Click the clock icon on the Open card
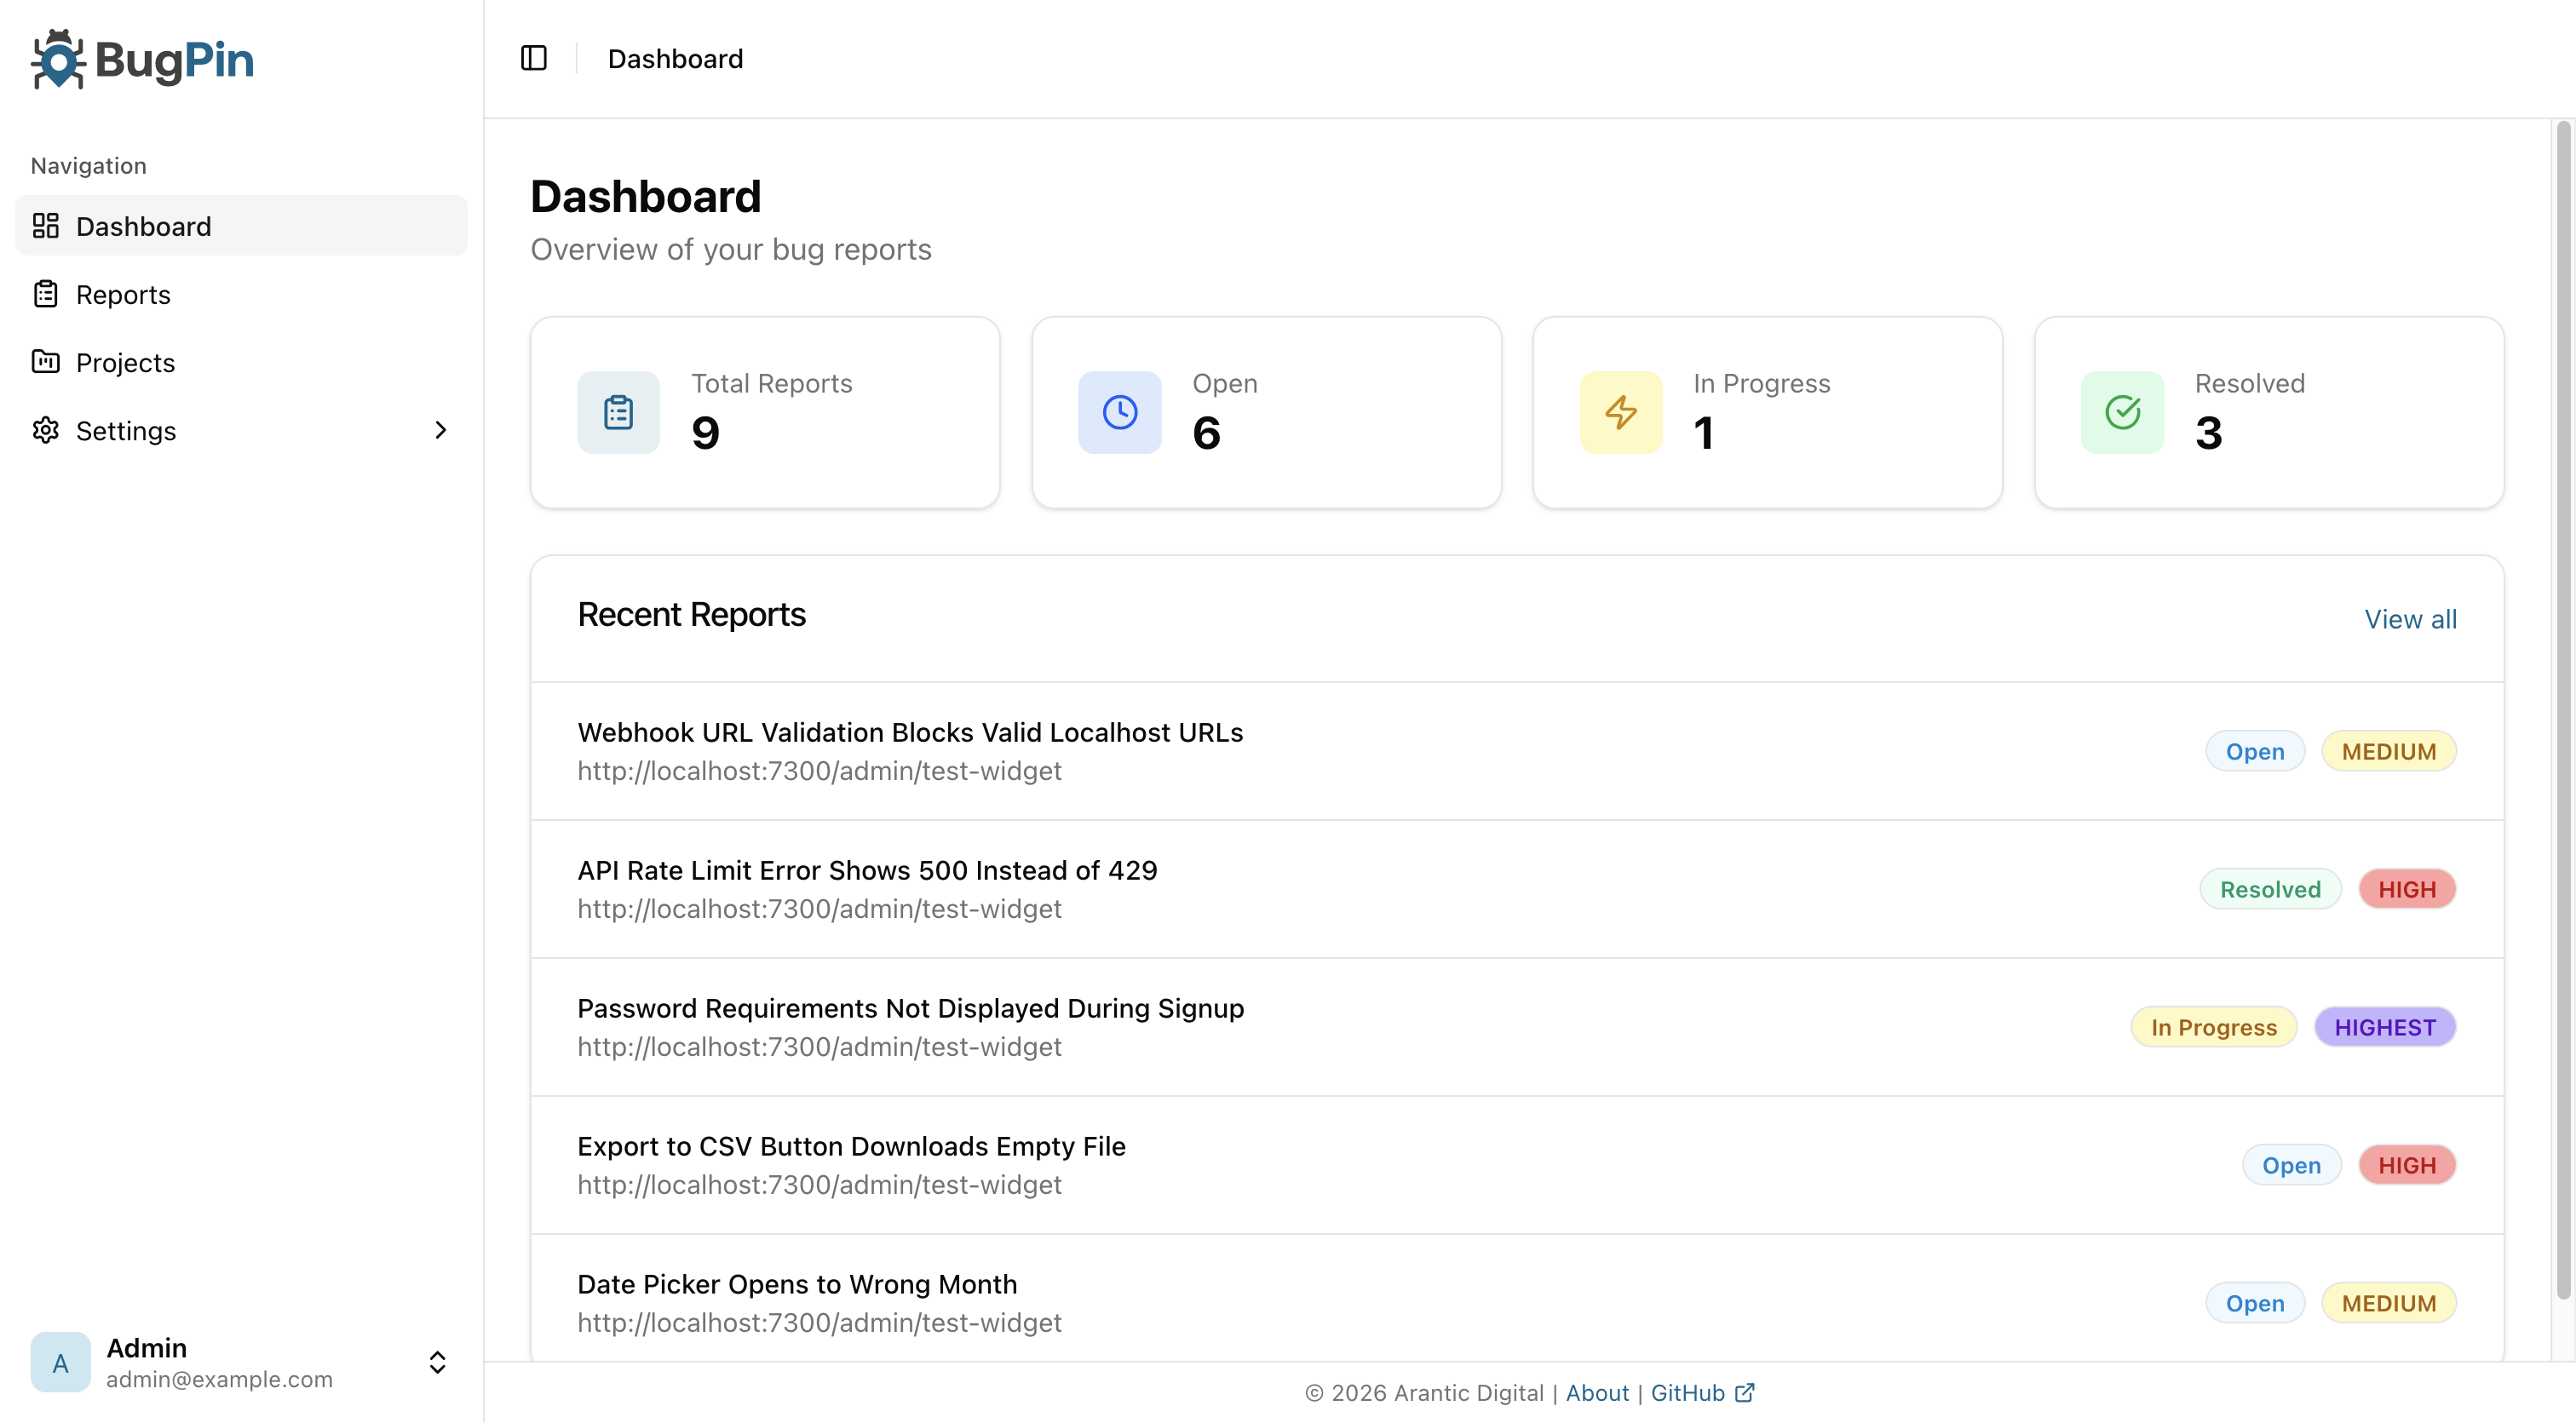 [1120, 412]
